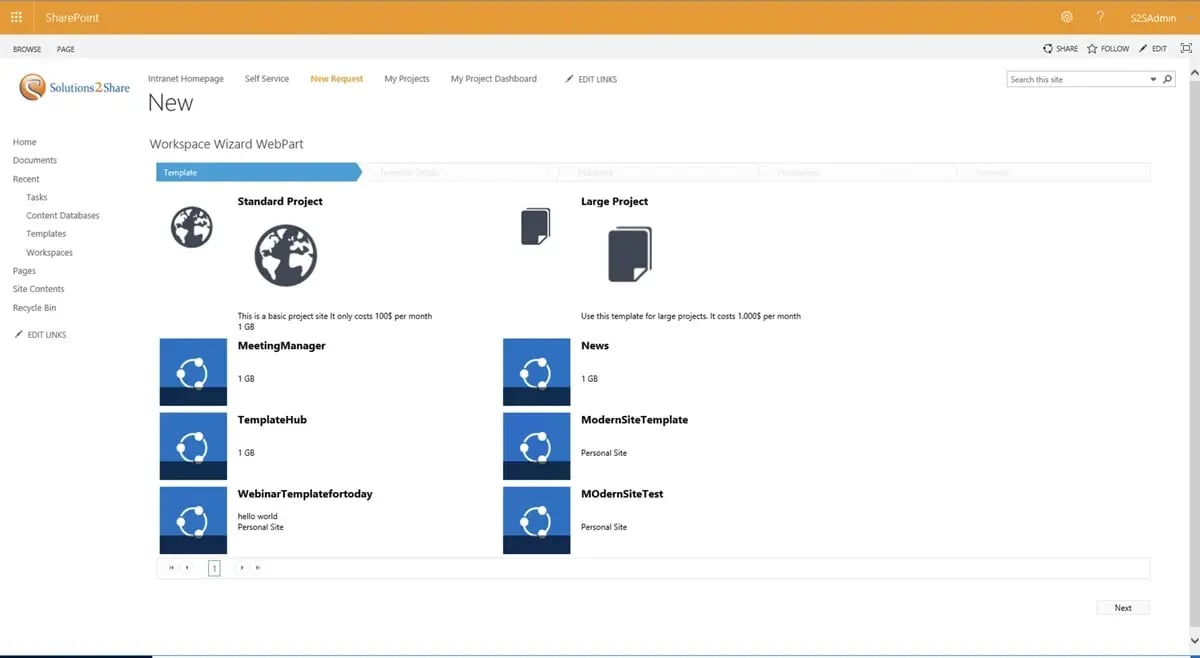
Task: Go to previous page pager arrow
Action: click(x=187, y=568)
